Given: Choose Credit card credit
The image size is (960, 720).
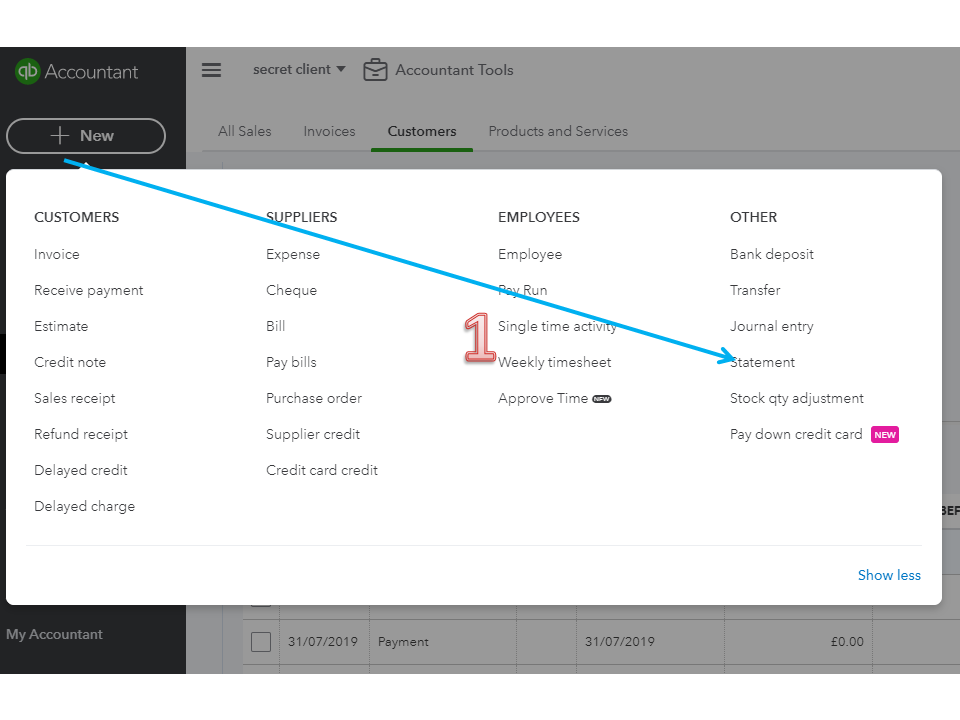Looking at the screenshot, I should (x=322, y=470).
